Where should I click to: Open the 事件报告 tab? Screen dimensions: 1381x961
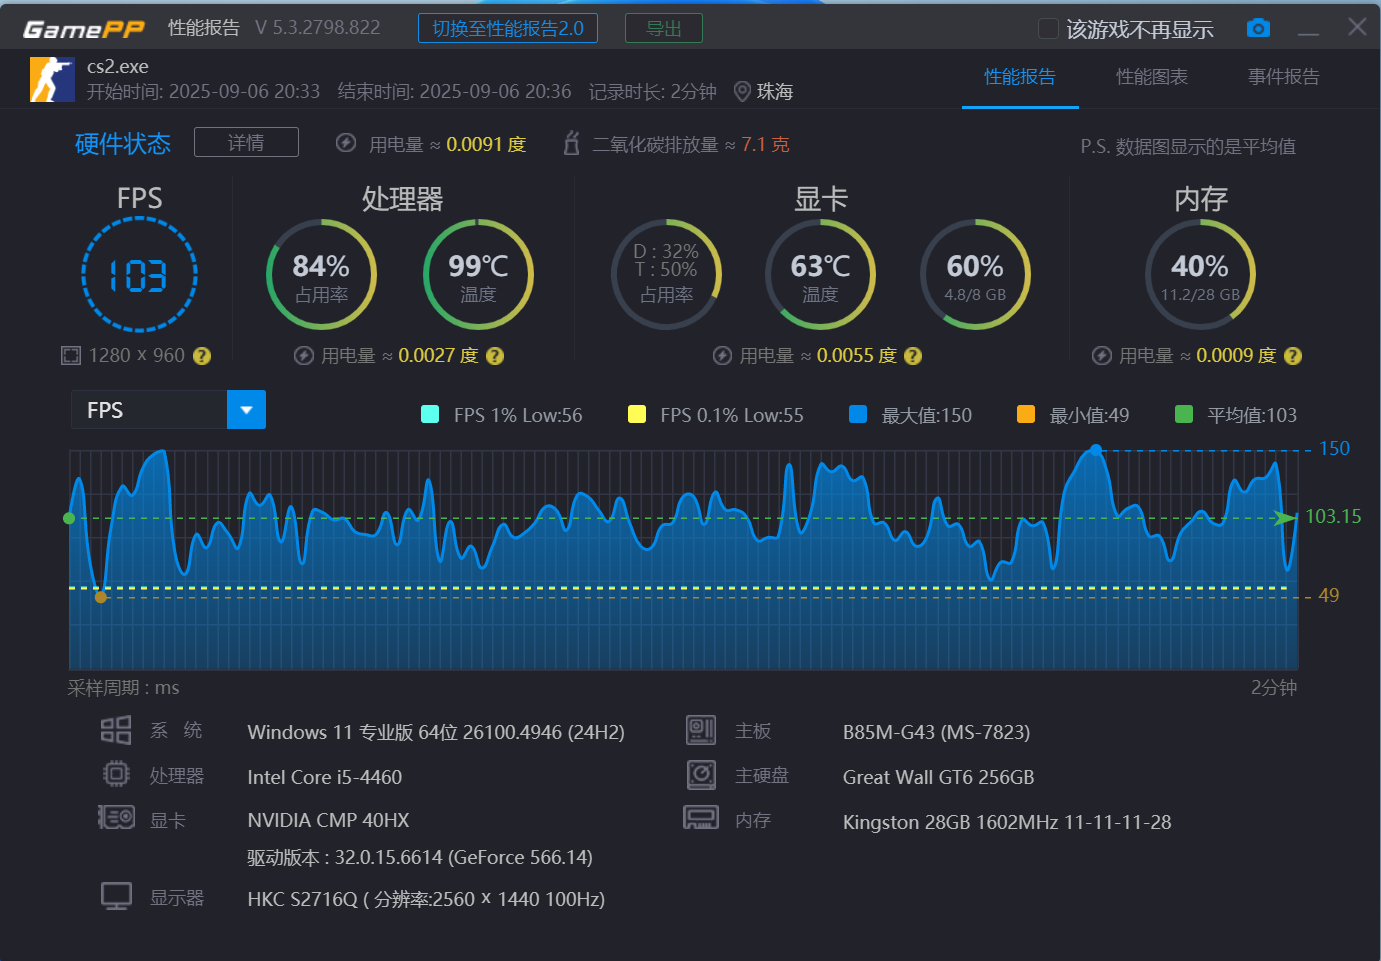[1284, 77]
